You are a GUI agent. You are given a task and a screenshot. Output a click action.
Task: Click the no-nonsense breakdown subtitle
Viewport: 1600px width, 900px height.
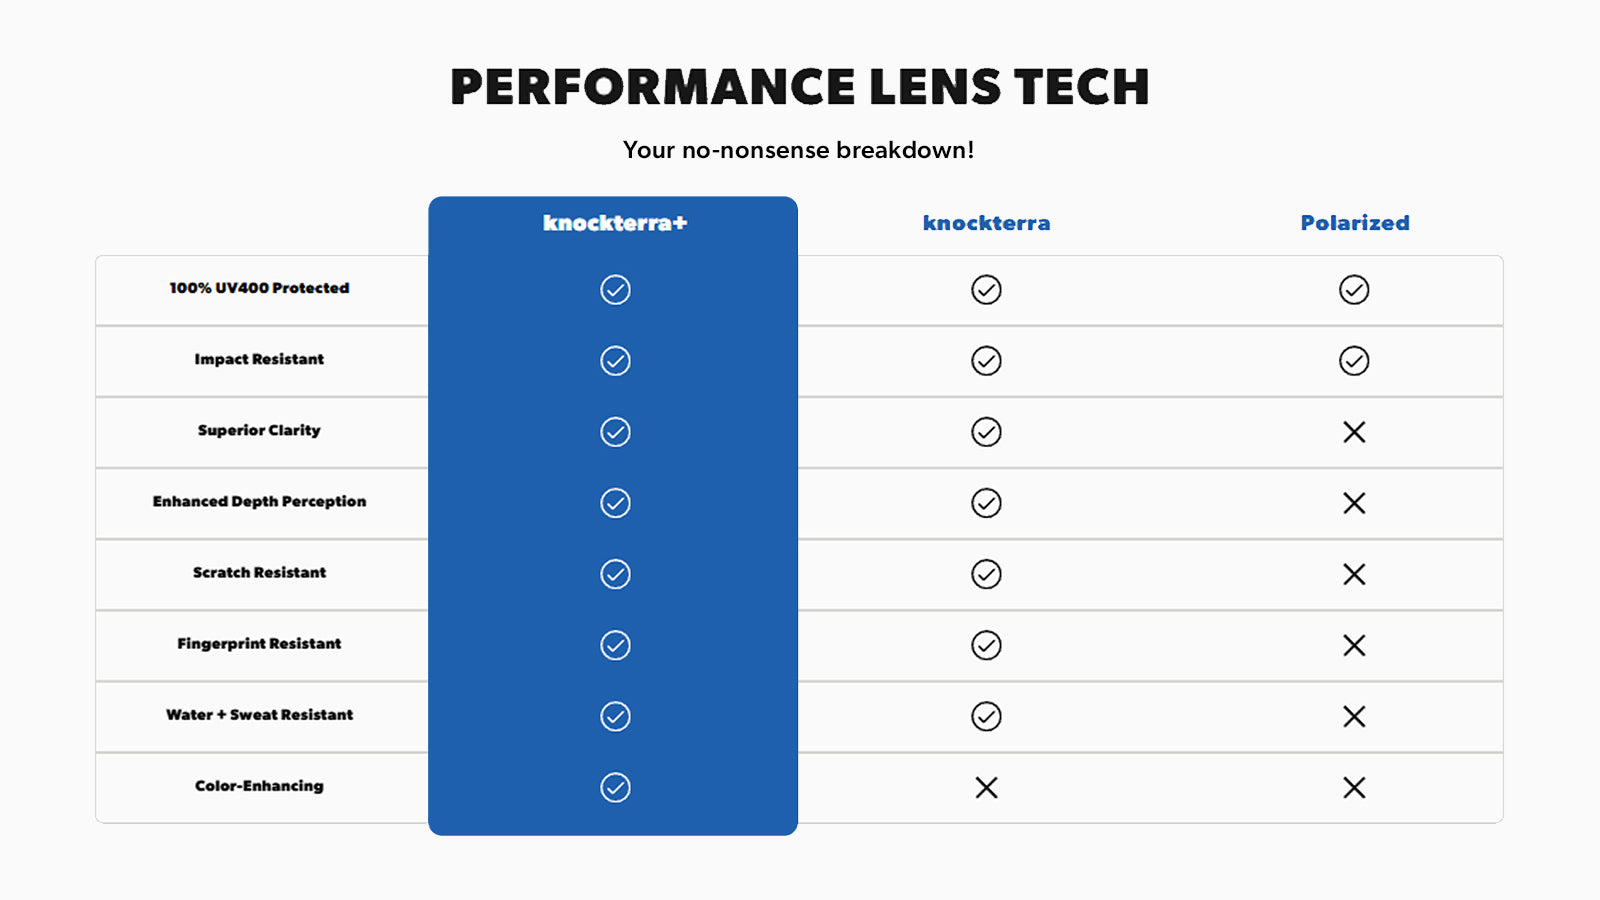click(798, 150)
